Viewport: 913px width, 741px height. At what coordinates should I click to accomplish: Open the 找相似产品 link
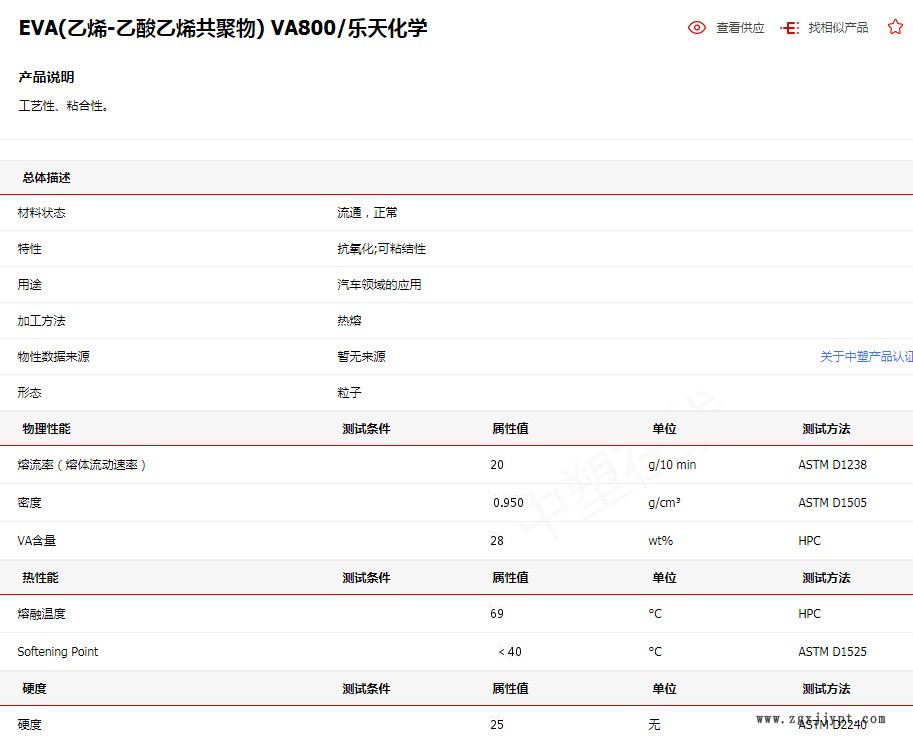click(838, 28)
